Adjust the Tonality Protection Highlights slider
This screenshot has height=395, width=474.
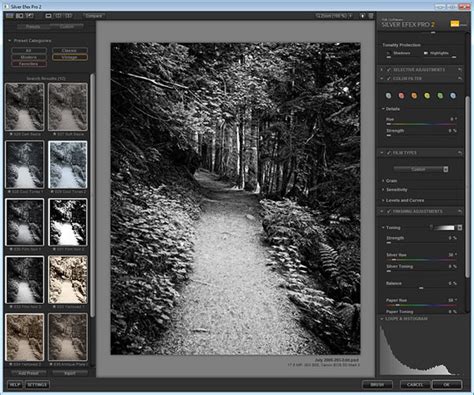click(440, 58)
